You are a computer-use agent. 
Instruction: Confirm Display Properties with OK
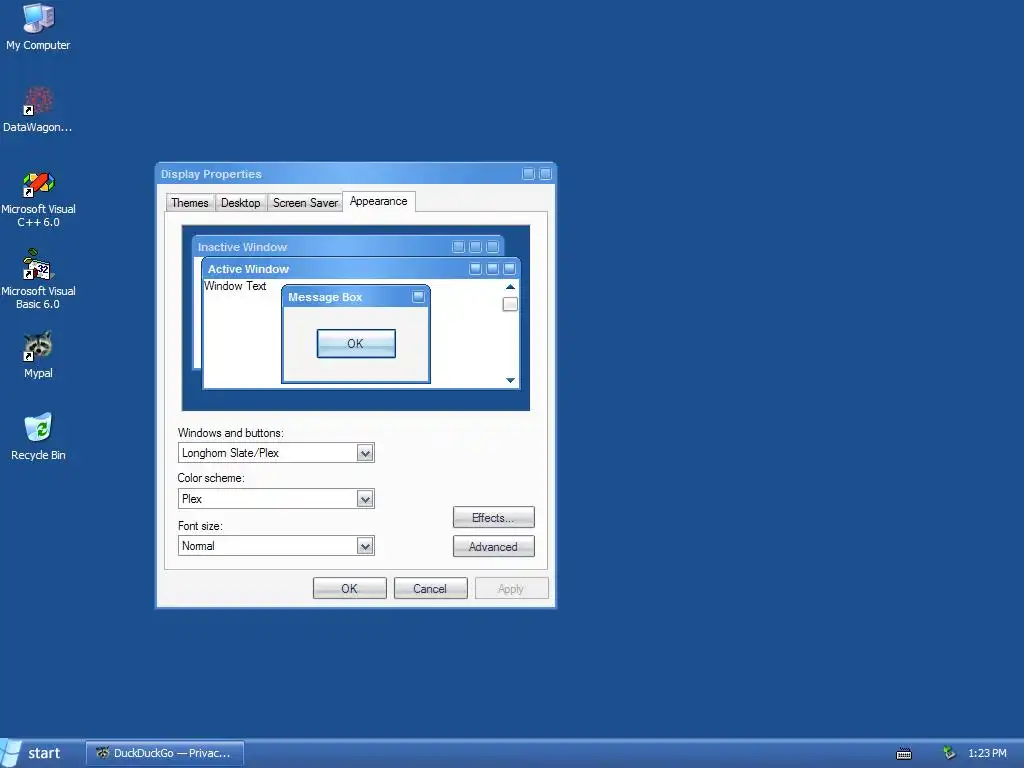pyautogui.click(x=349, y=588)
